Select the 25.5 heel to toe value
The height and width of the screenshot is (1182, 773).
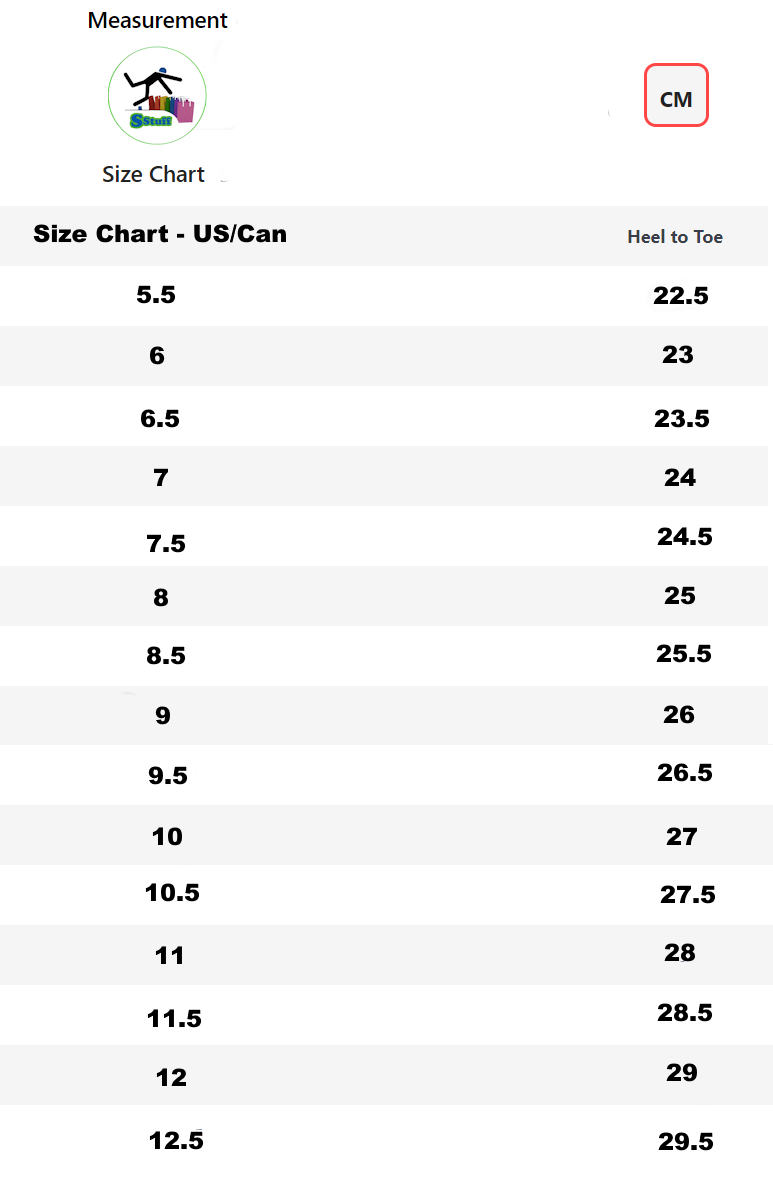684,654
